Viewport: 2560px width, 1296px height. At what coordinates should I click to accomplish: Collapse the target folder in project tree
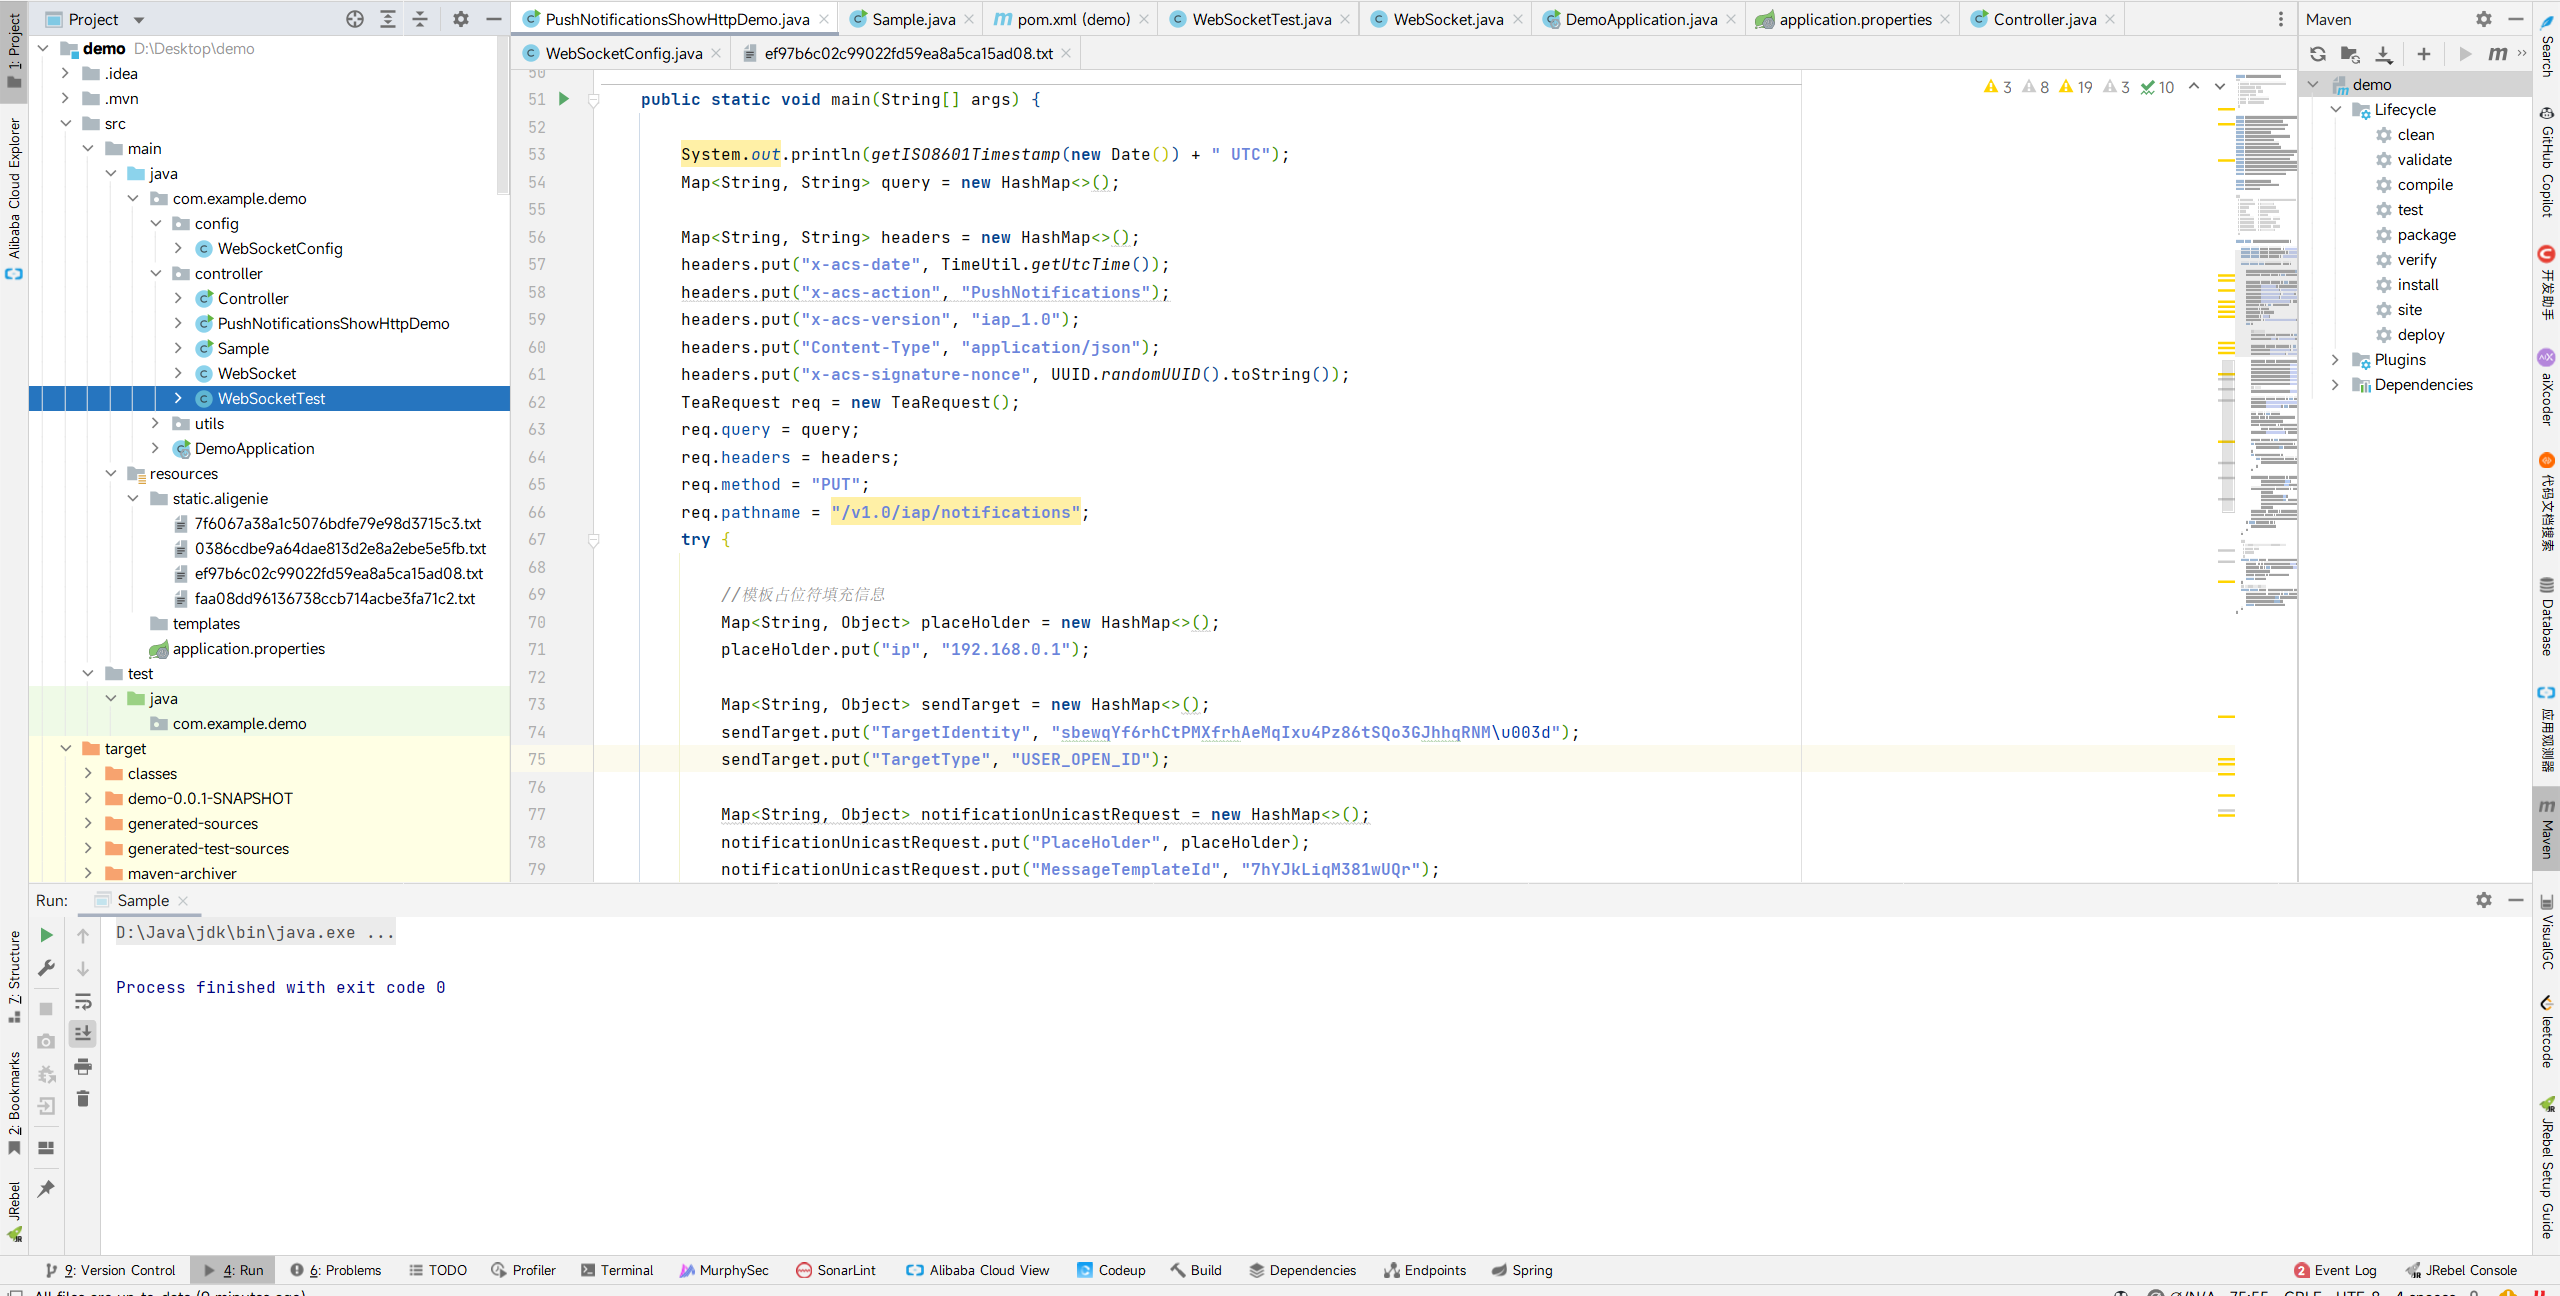pyautogui.click(x=66, y=749)
